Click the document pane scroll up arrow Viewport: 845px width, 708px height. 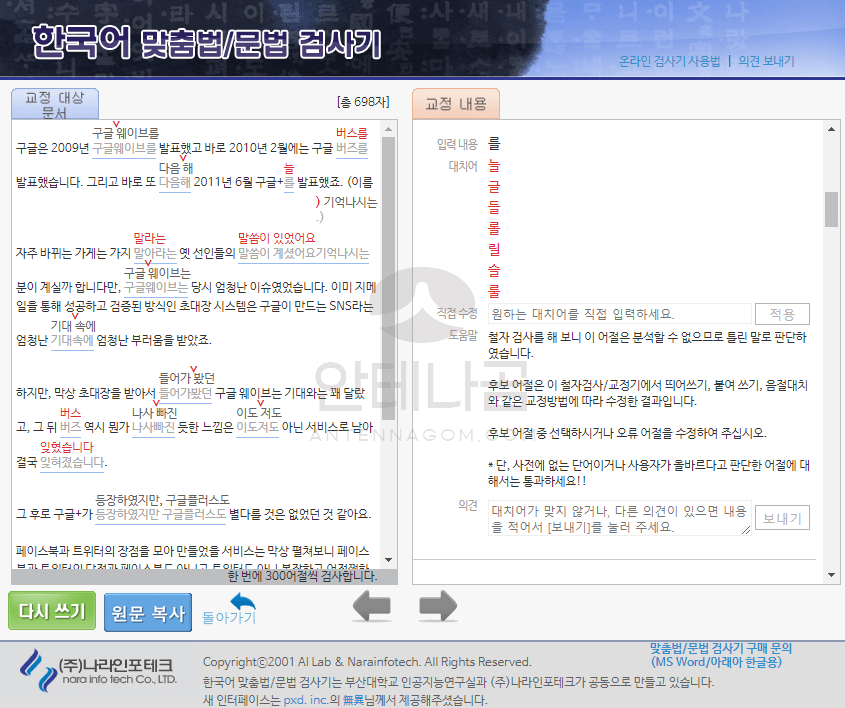[x=389, y=129]
